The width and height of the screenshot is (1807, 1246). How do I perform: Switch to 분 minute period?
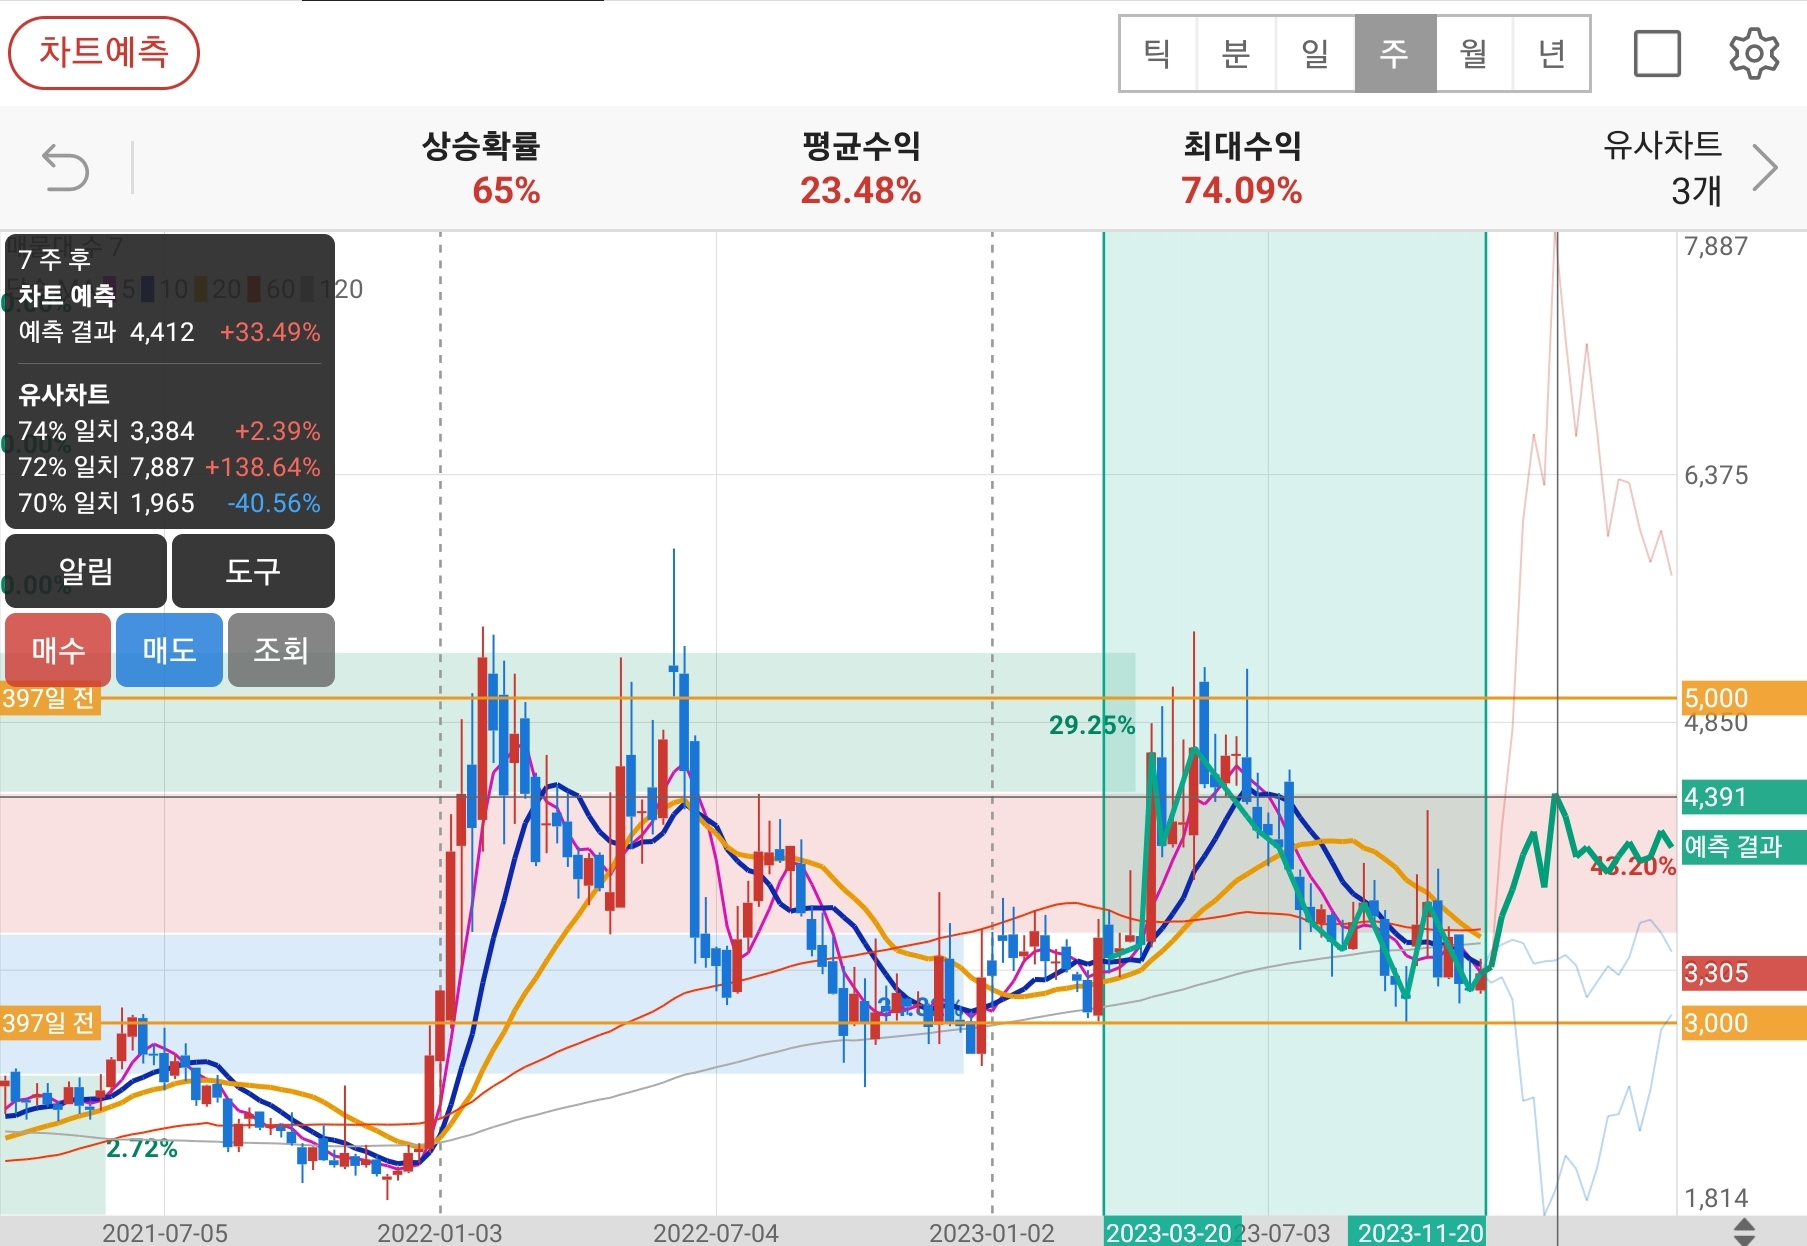(x=1237, y=54)
